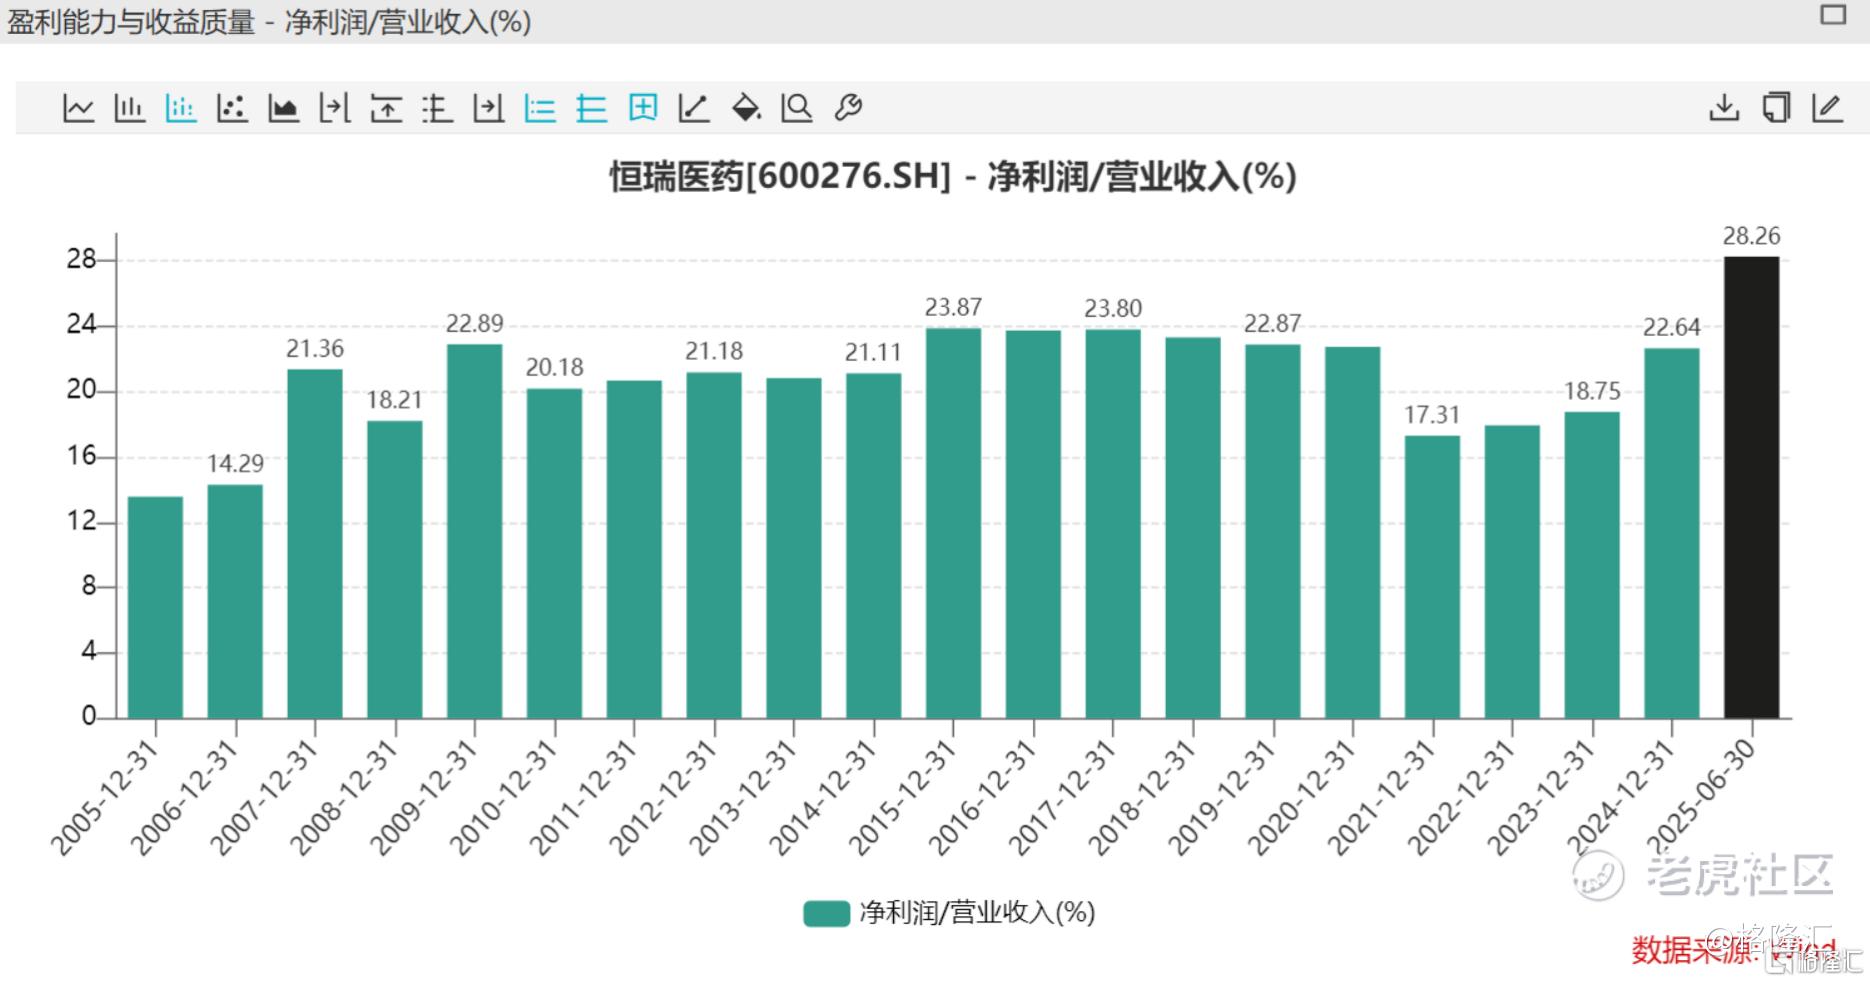Viewport: 1870px width, 982px height.
Task: Click the y-axis value 12
Action: click(x=81, y=521)
